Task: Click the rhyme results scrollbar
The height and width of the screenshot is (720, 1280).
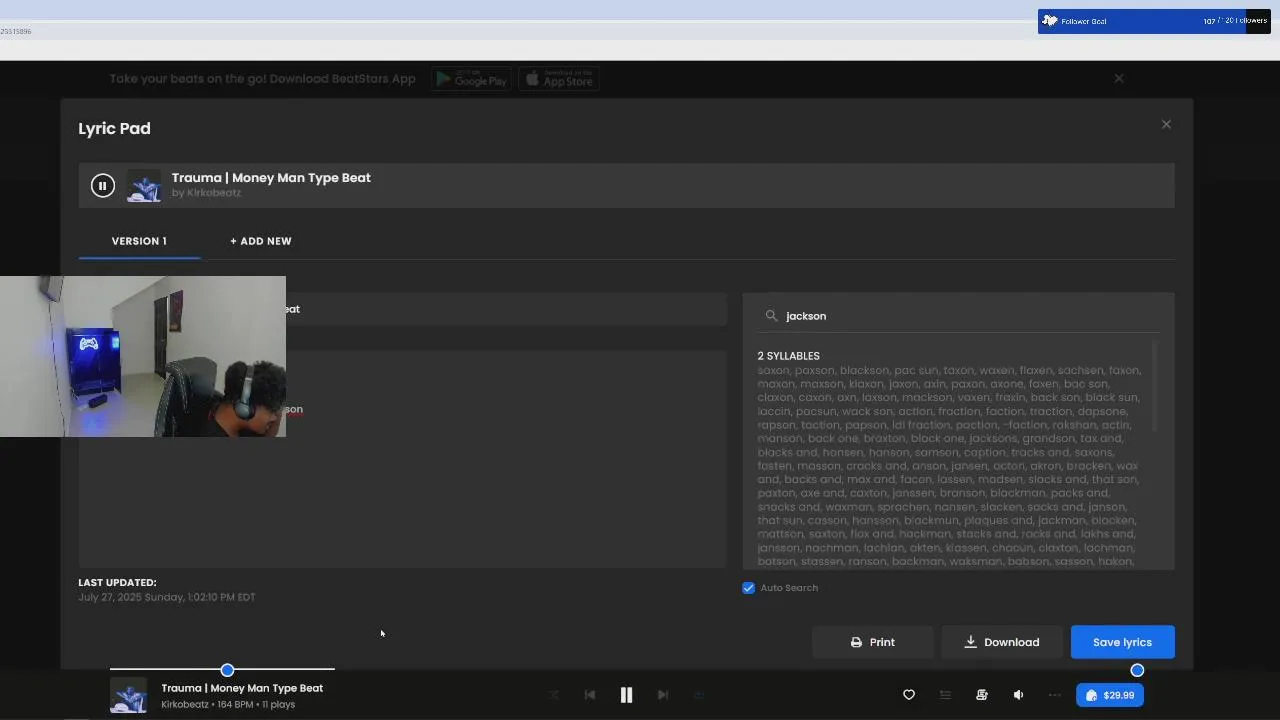Action: tap(1156, 386)
